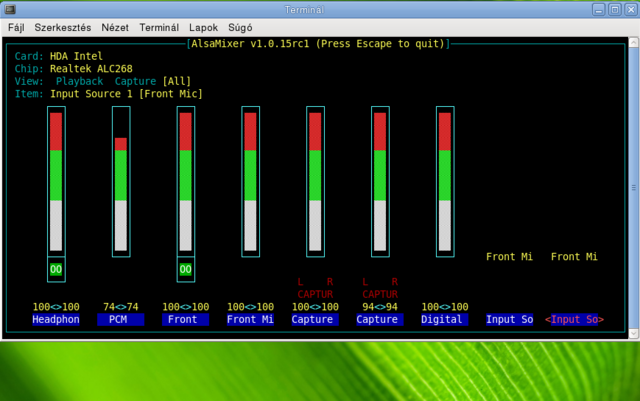Click the Front Mi value above blue Input So

[x=510, y=257]
